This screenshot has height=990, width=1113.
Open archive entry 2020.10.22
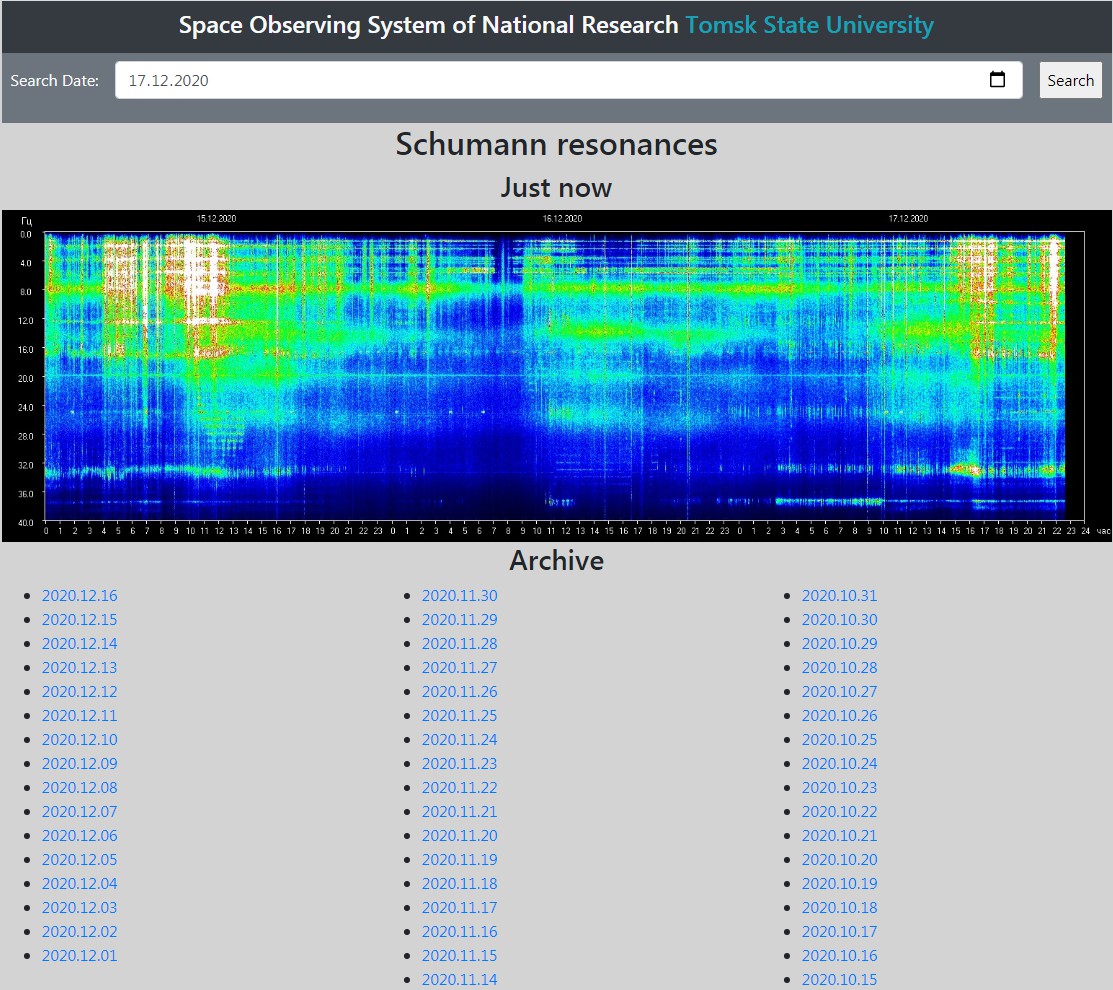coord(839,812)
